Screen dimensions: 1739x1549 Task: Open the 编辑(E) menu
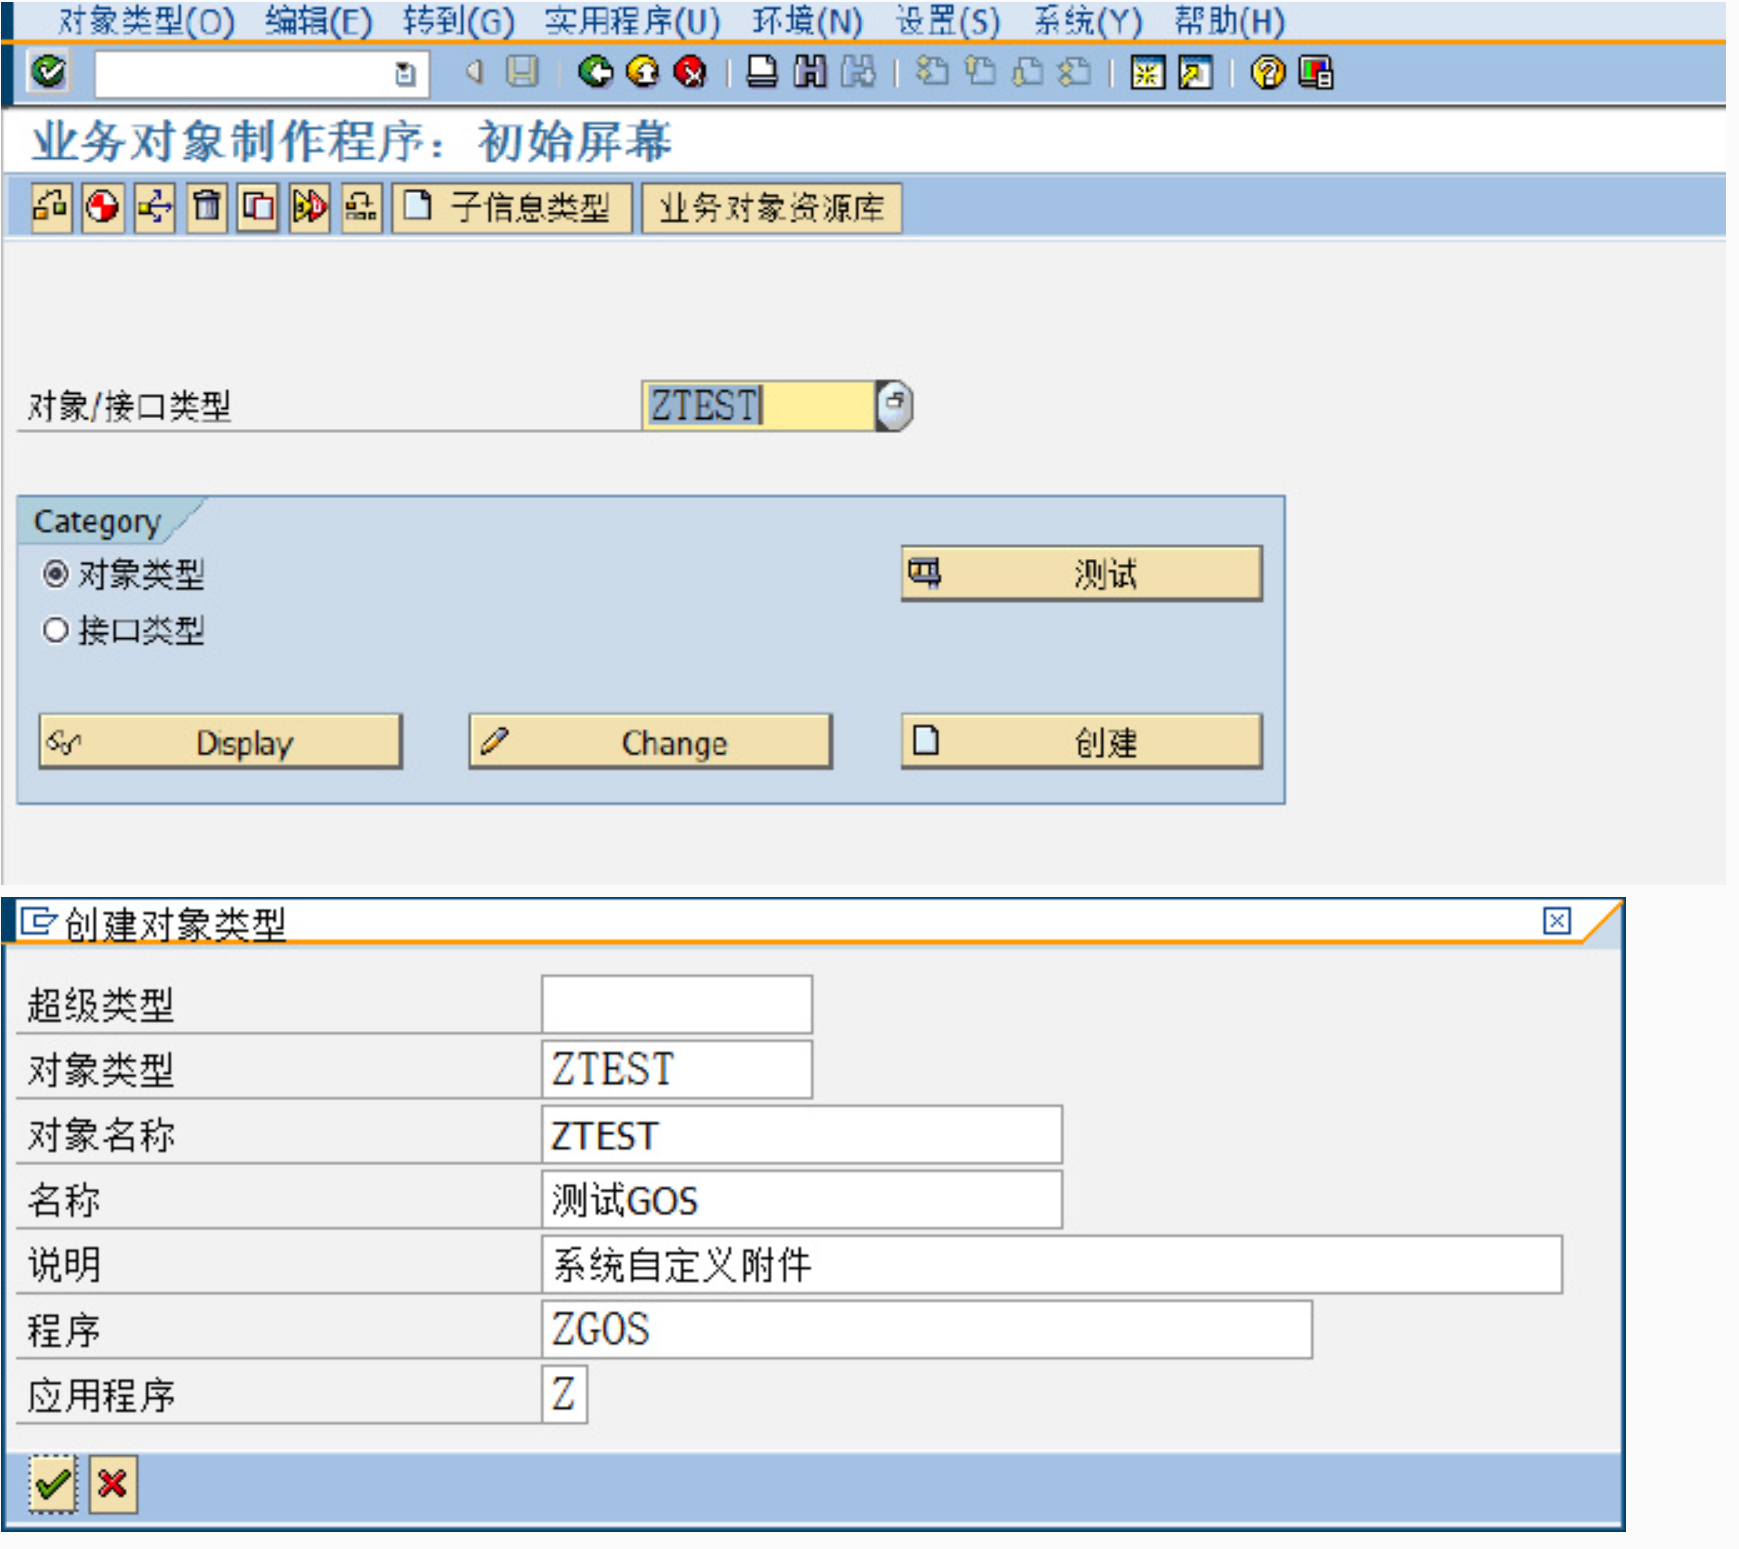click(319, 21)
